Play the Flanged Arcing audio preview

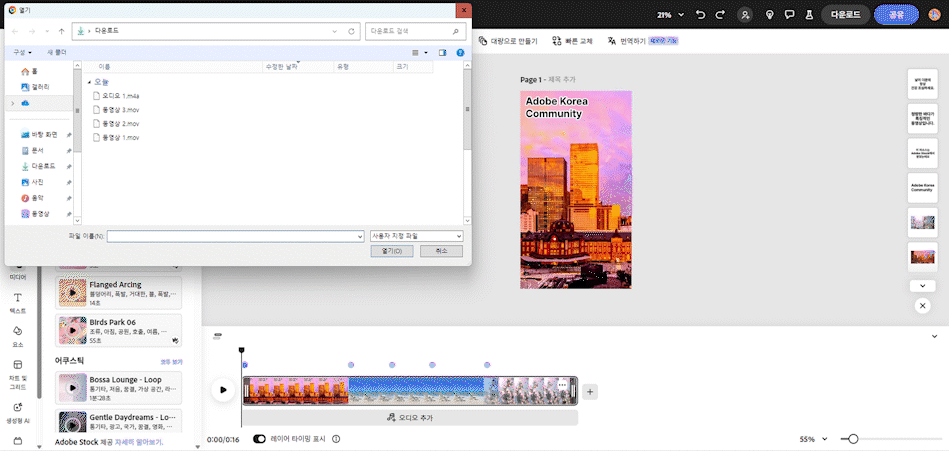click(73, 293)
